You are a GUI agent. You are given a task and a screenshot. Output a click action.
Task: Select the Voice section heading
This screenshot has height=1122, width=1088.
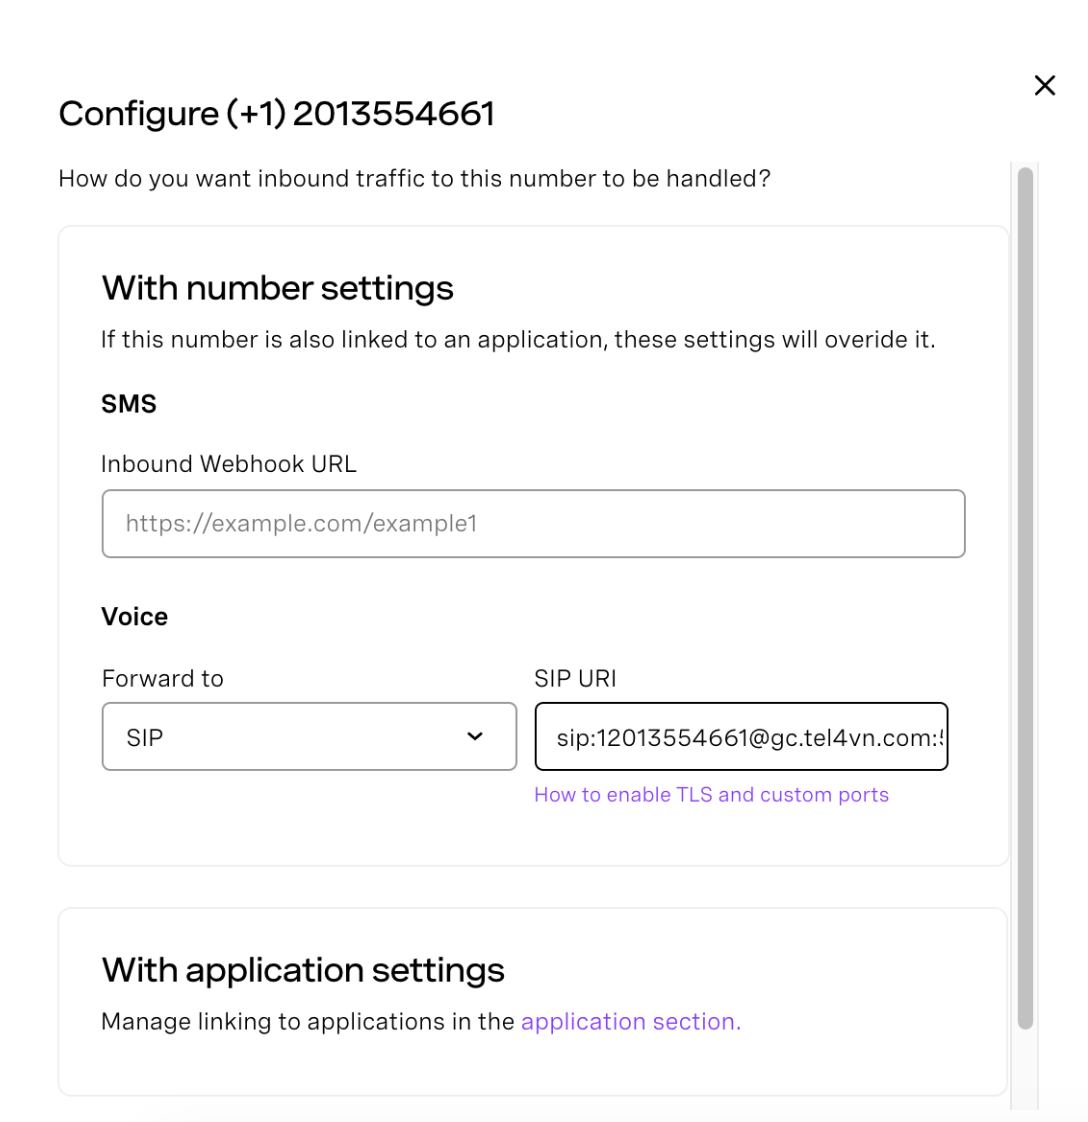(x=134, y=616)
